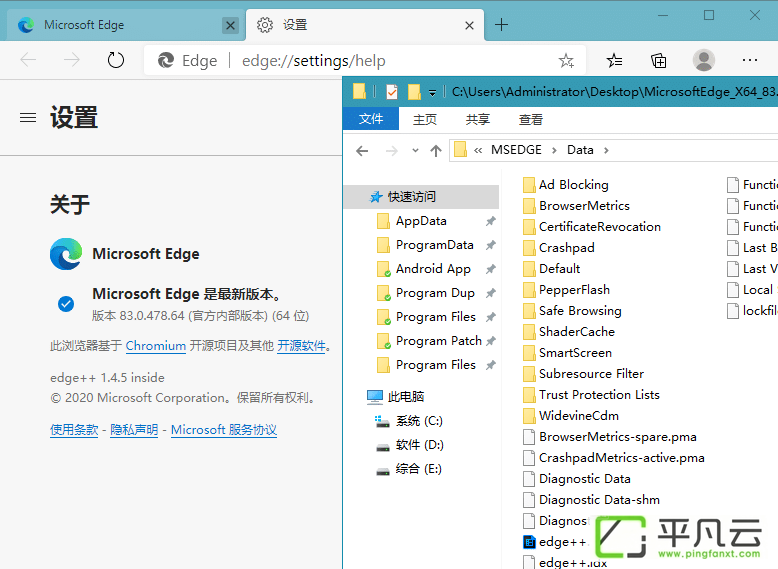Click the Edge forward navigation arrow
778x569 pixels.
tap(72, 61)
